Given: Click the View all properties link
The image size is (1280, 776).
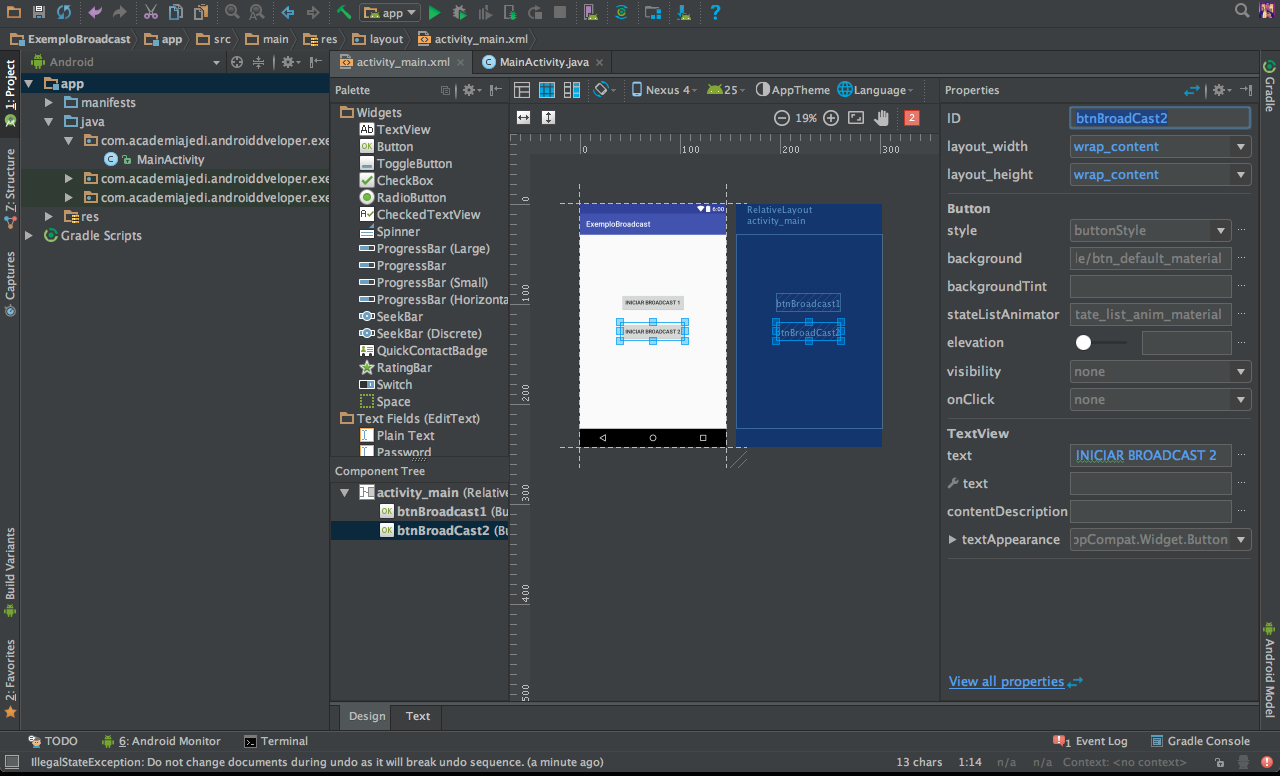Looking at the screenshot, I should [1006, 682].
